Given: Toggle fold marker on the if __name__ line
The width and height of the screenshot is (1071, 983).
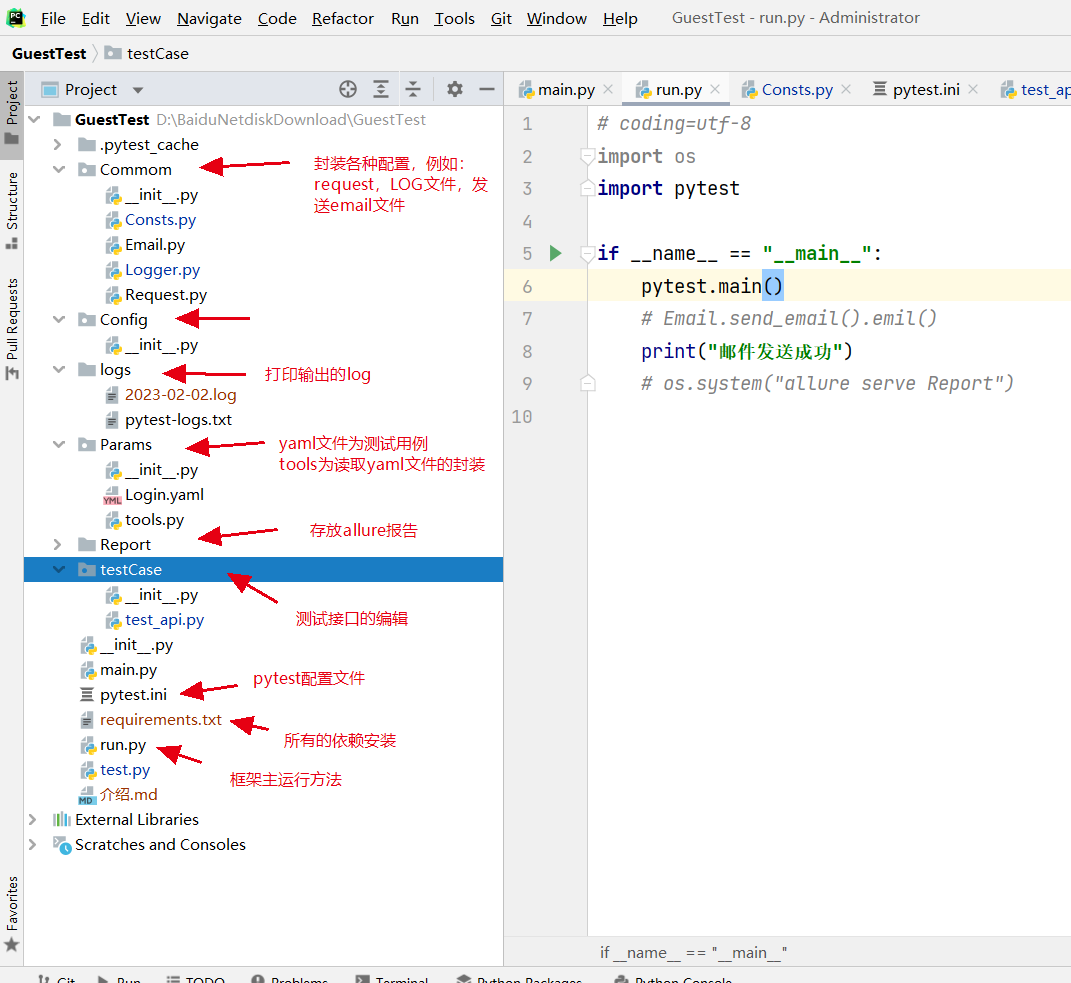Looking at the screenshot, I should (587, 253).
